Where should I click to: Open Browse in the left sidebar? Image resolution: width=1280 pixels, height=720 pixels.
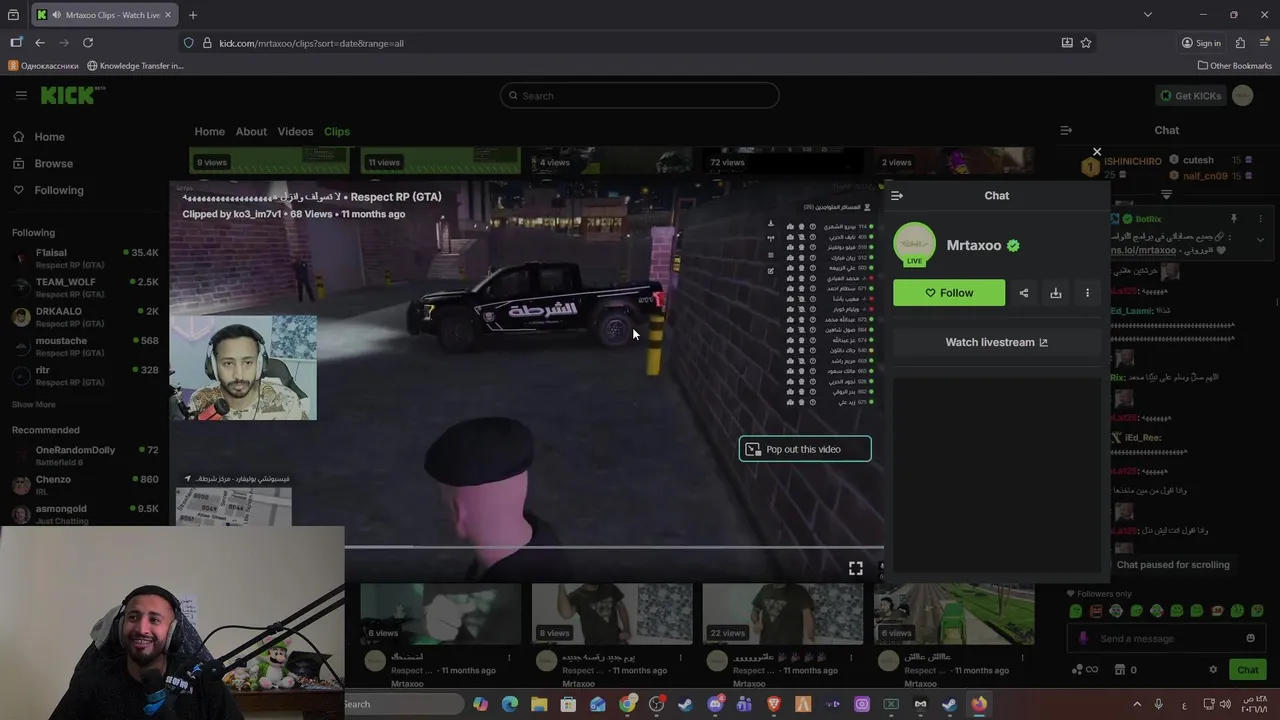click(53, 163)
